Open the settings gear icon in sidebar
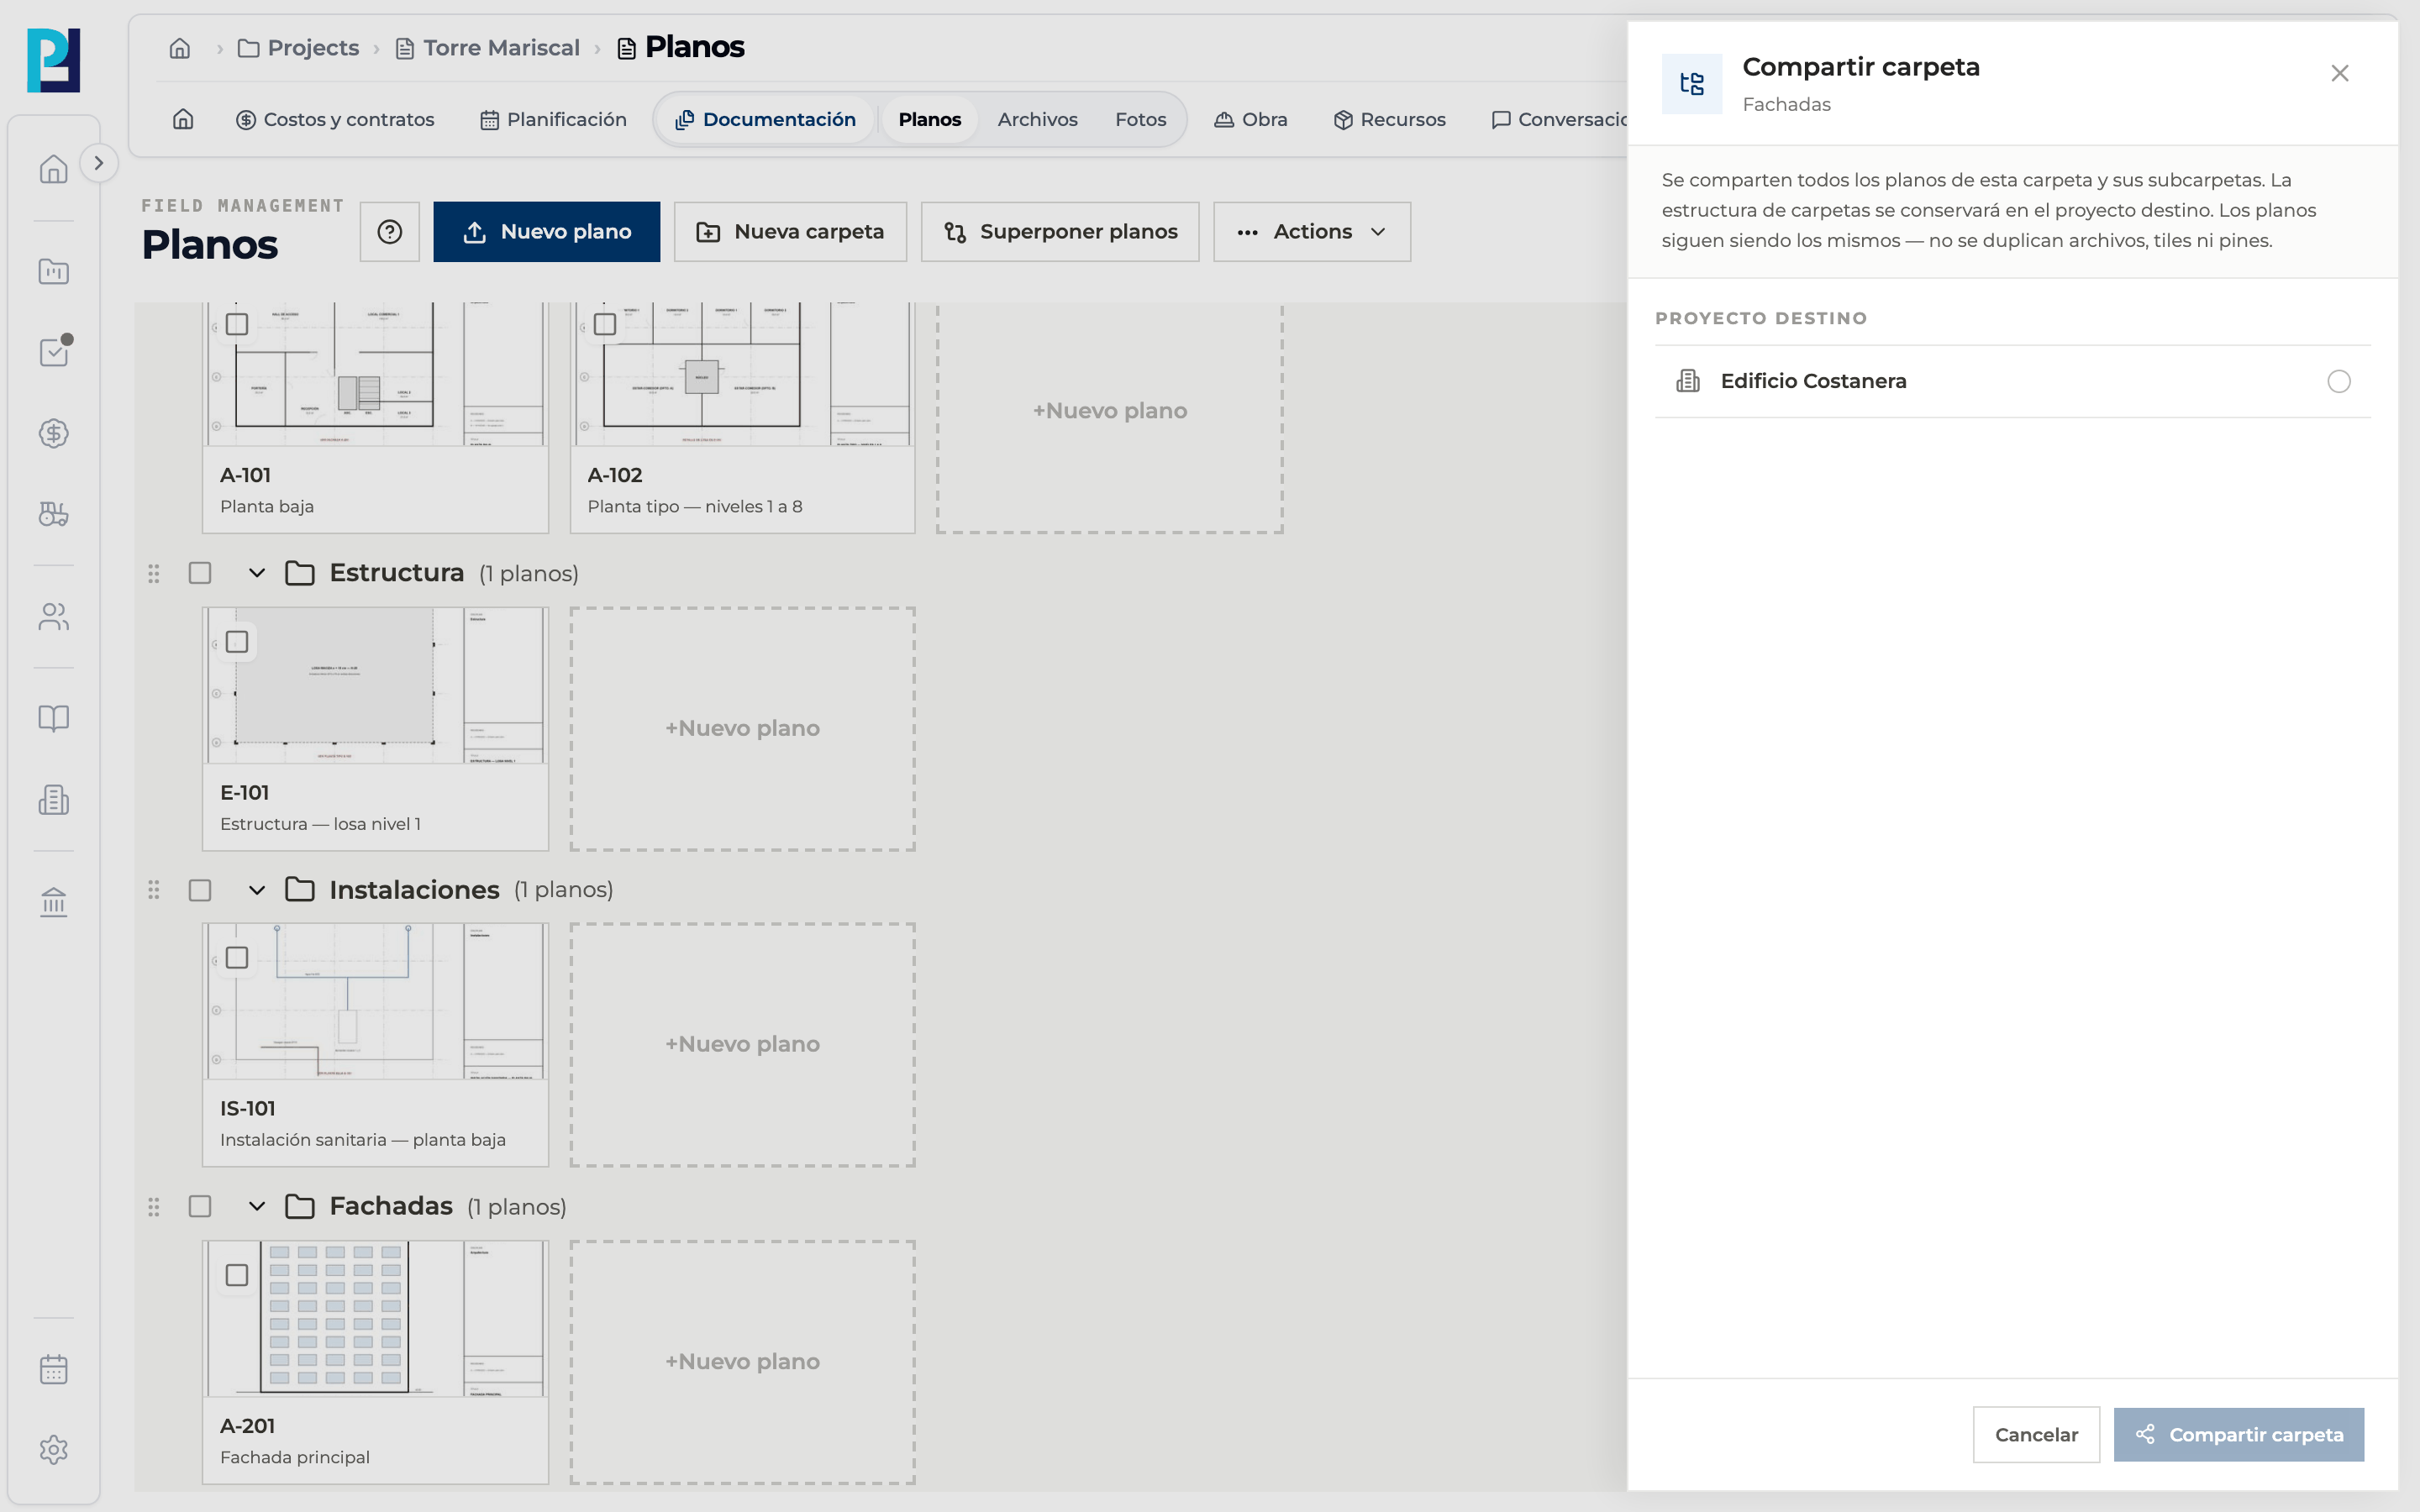The width and height of the screenshot is (2420, 1512). coord(54,1450)
